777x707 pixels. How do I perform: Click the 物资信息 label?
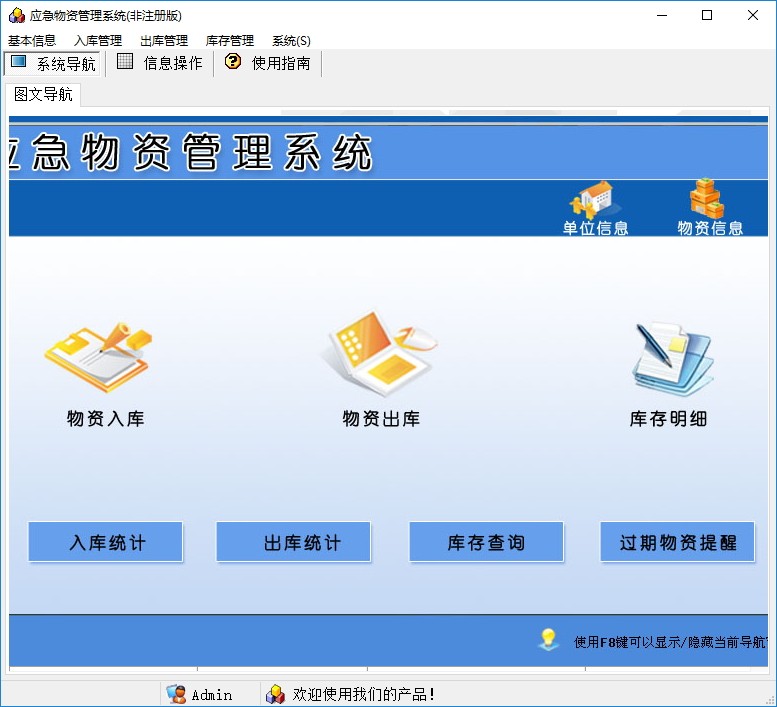(710, 228)
